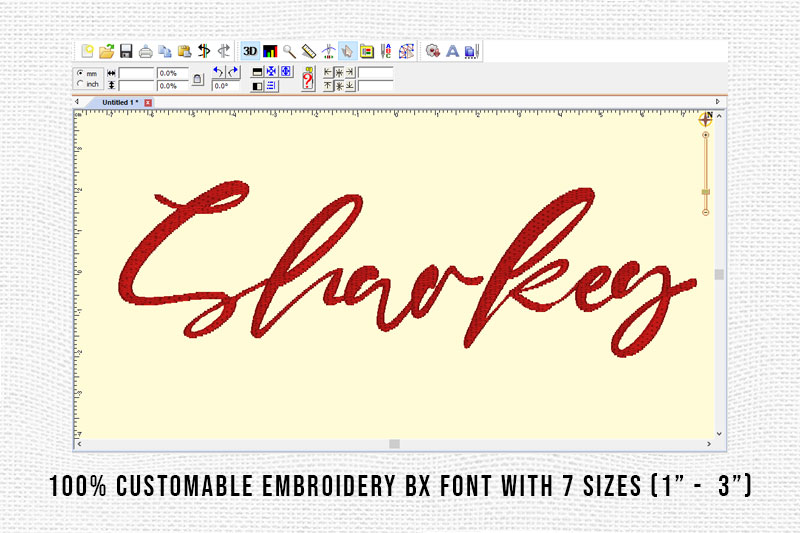Select the magnifier zoom tool

tap(289, 51)
